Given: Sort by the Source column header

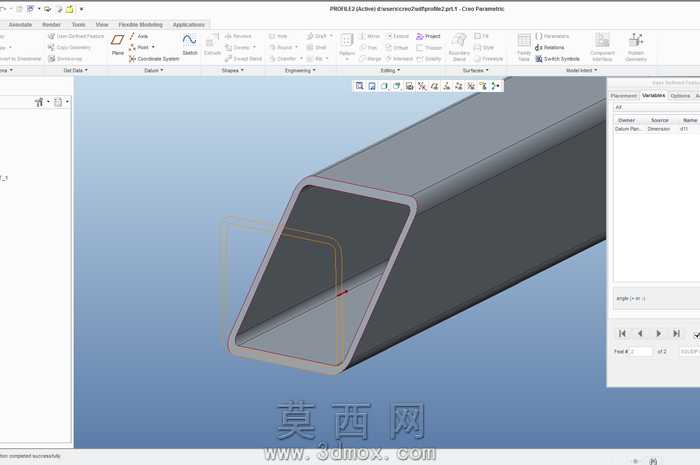Looking at the screenshot, I should coord(660,120).
